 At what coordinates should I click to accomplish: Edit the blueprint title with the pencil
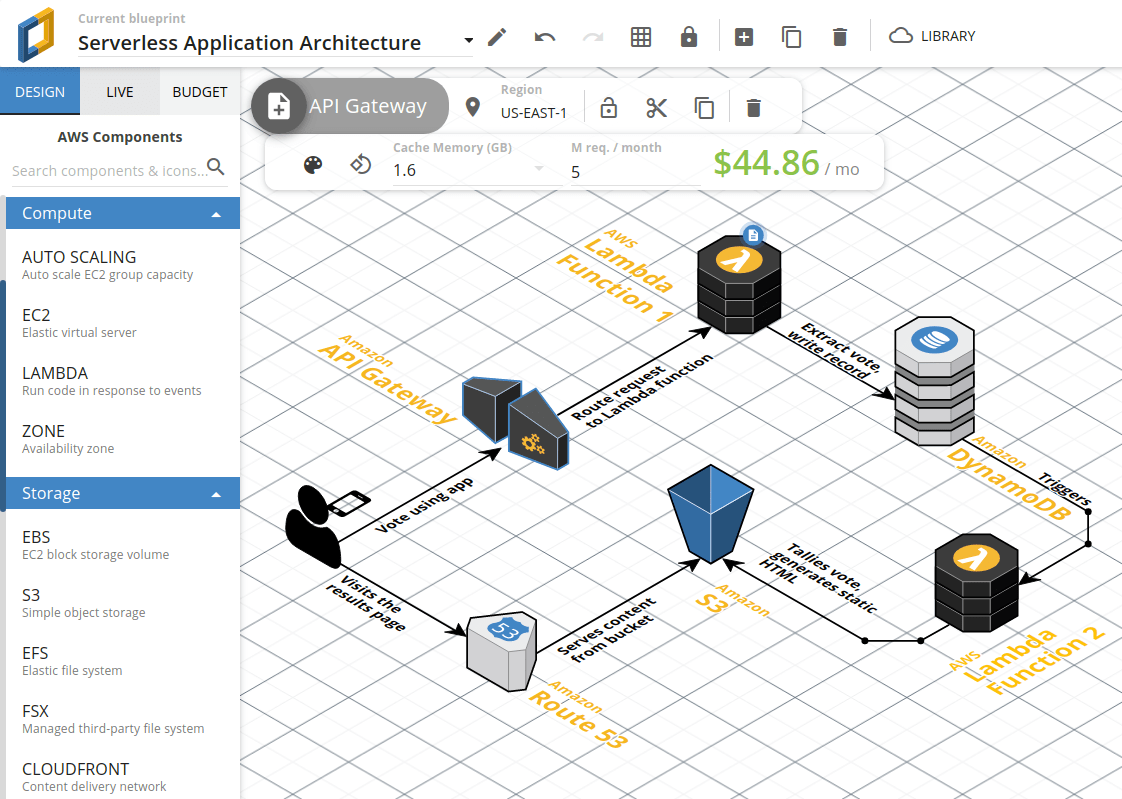coord(497,36)
